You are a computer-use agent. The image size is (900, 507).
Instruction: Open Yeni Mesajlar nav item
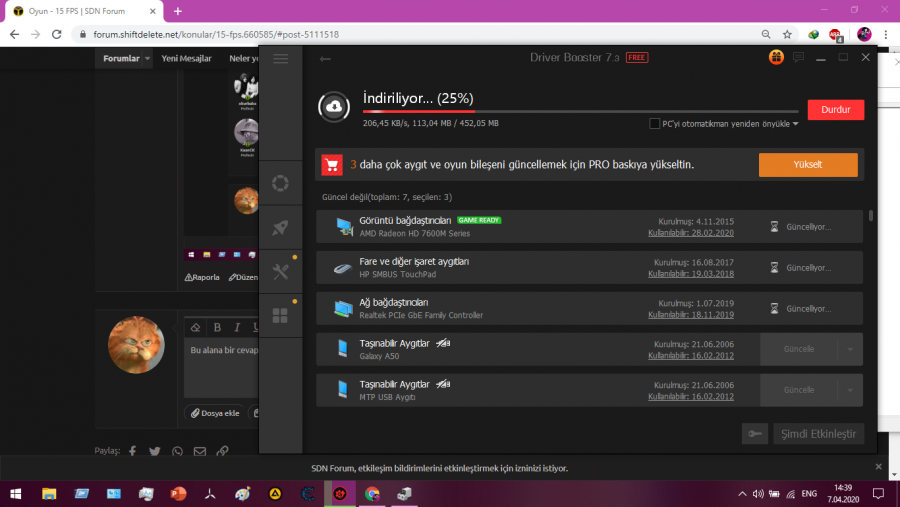tap(186, 59)
